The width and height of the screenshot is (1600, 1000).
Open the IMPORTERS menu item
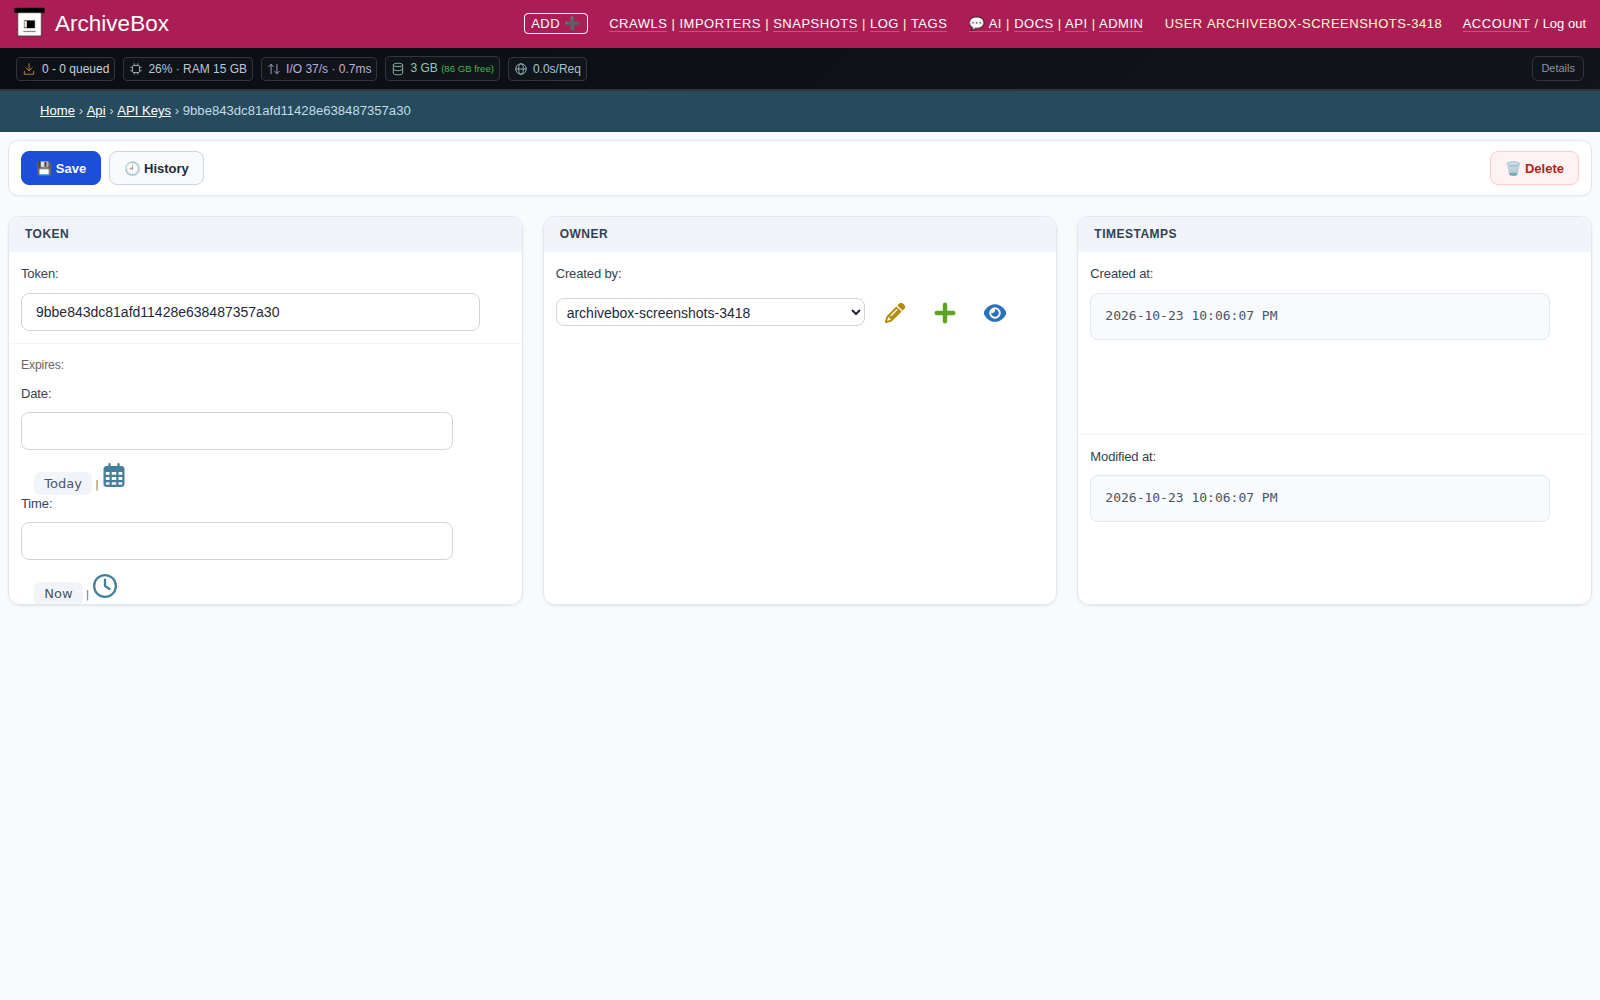720,23
